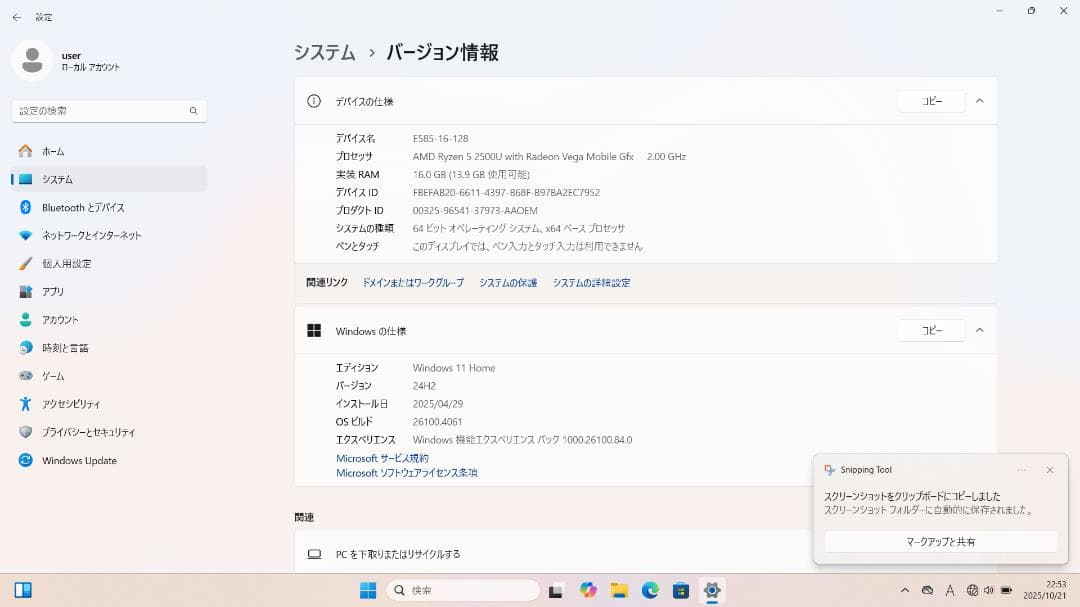1080x607 pixels.
Task: Click the battery tray icon
Action: point(1006,590)
